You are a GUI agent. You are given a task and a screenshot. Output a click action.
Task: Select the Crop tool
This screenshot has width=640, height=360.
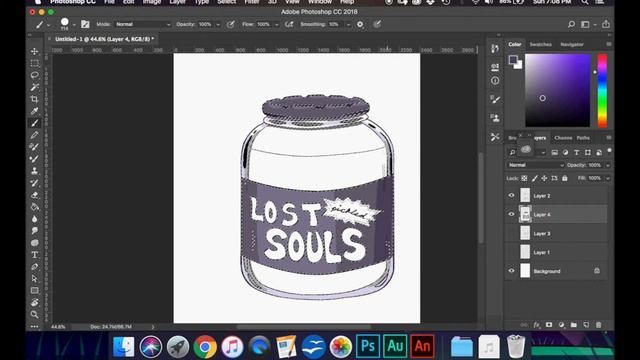[x=35, y=99]
